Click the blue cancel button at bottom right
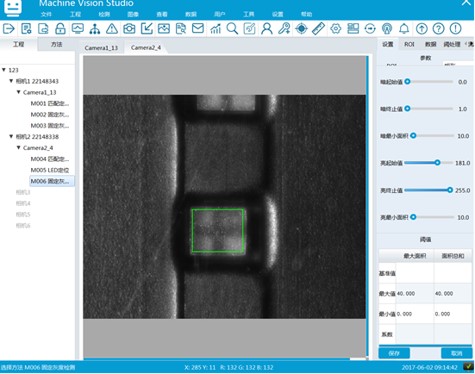The height and width of the screenshot is (374, 475). [x=457, y=353]
